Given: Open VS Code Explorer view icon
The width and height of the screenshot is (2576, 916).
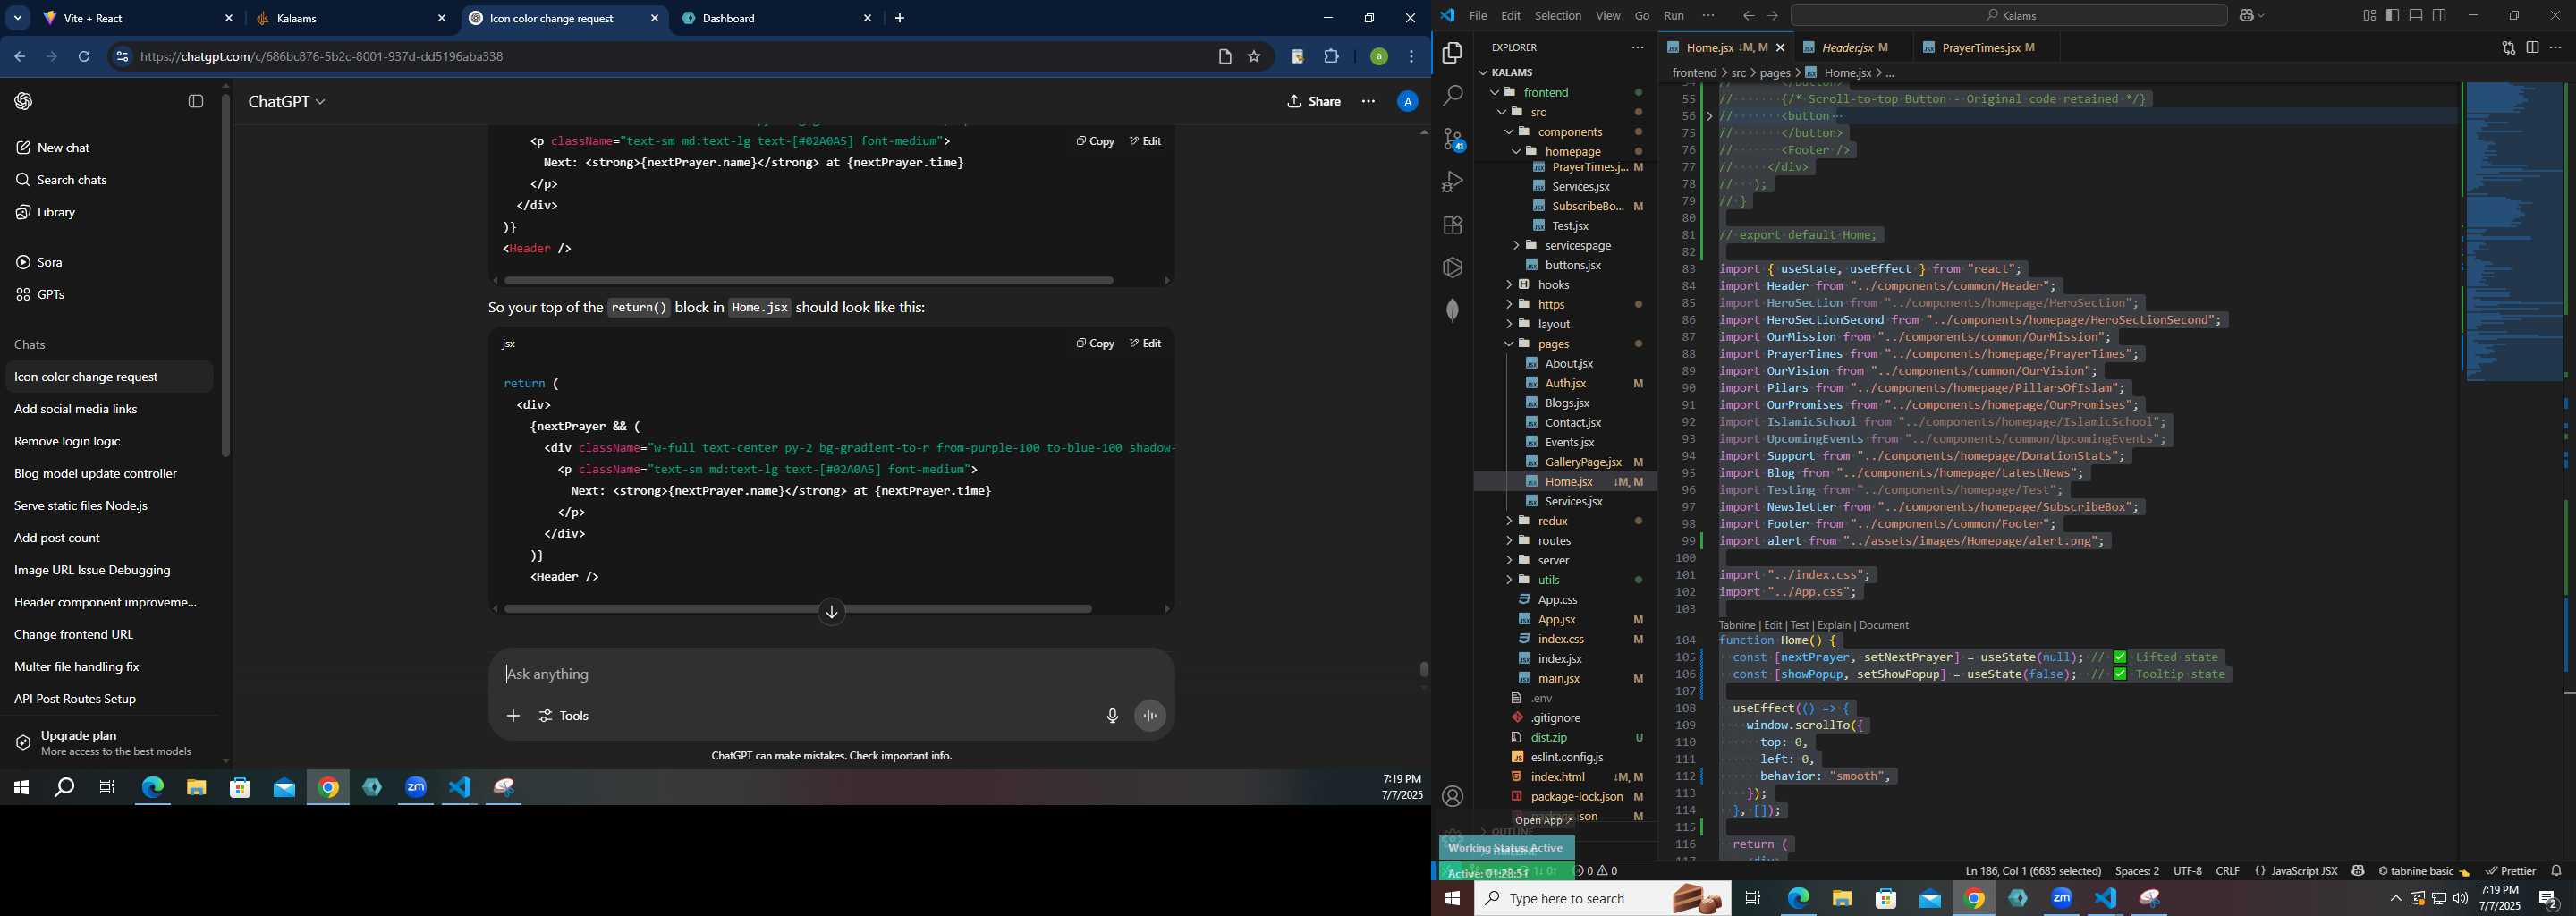Looking at the screenshot, I should pyautogui.click(x=1453, y=53).
